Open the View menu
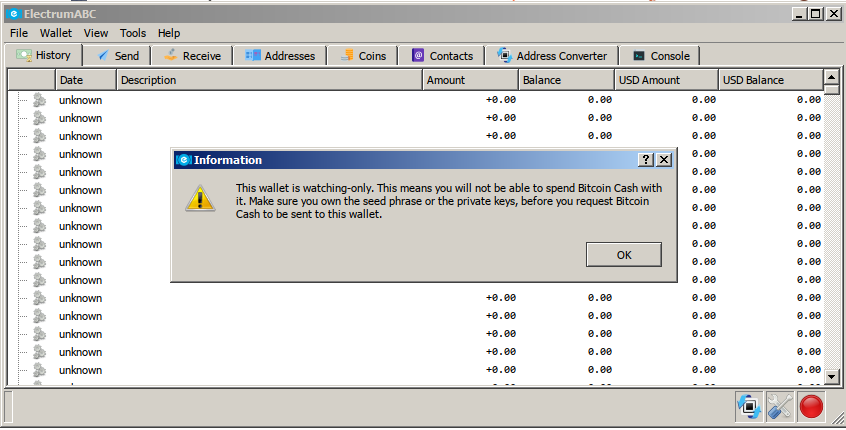The width and height of the screenshot is (846, 430). [95, 33]
